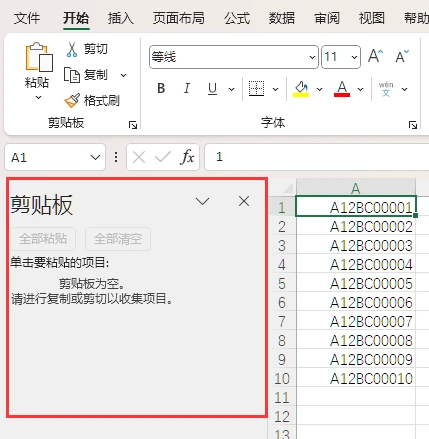Apply the yellow fill color
The width and height of the screenshot is (429, 439).
coord(301,89)
